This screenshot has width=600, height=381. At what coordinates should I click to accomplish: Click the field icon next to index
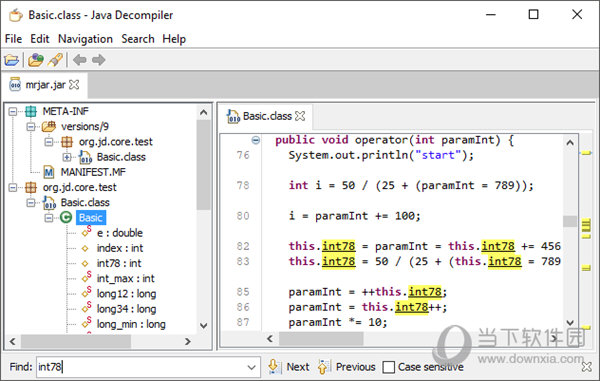pos(85,248)
